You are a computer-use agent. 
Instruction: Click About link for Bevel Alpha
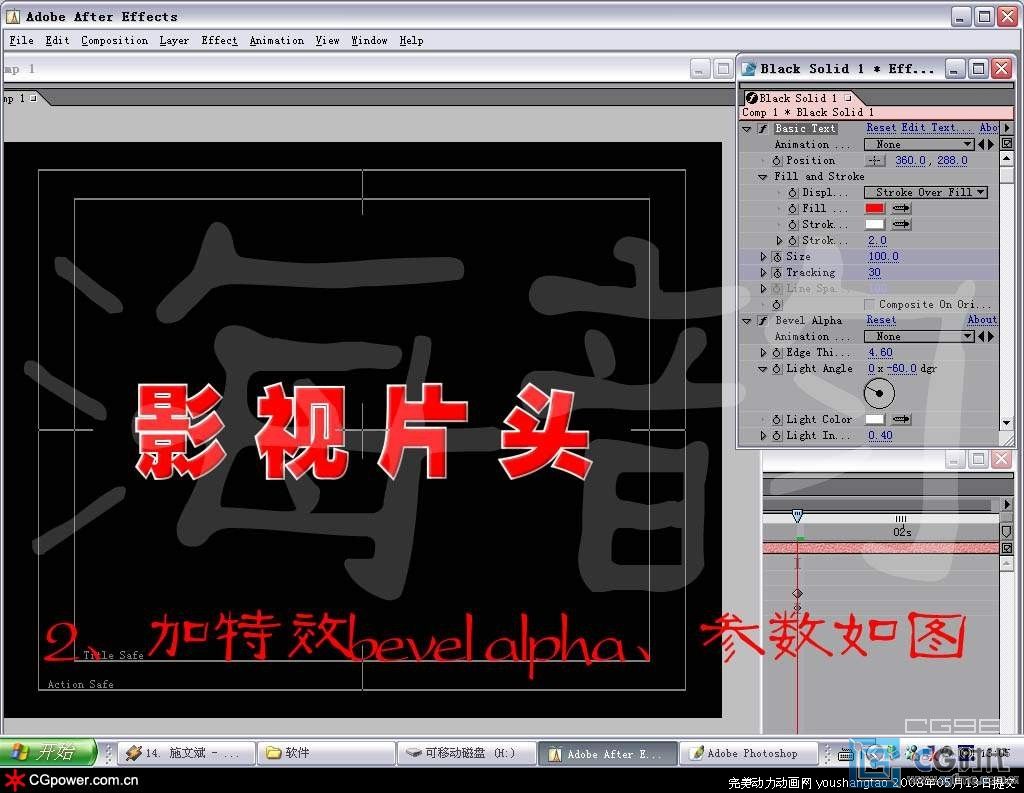click(x=982, y=320)
